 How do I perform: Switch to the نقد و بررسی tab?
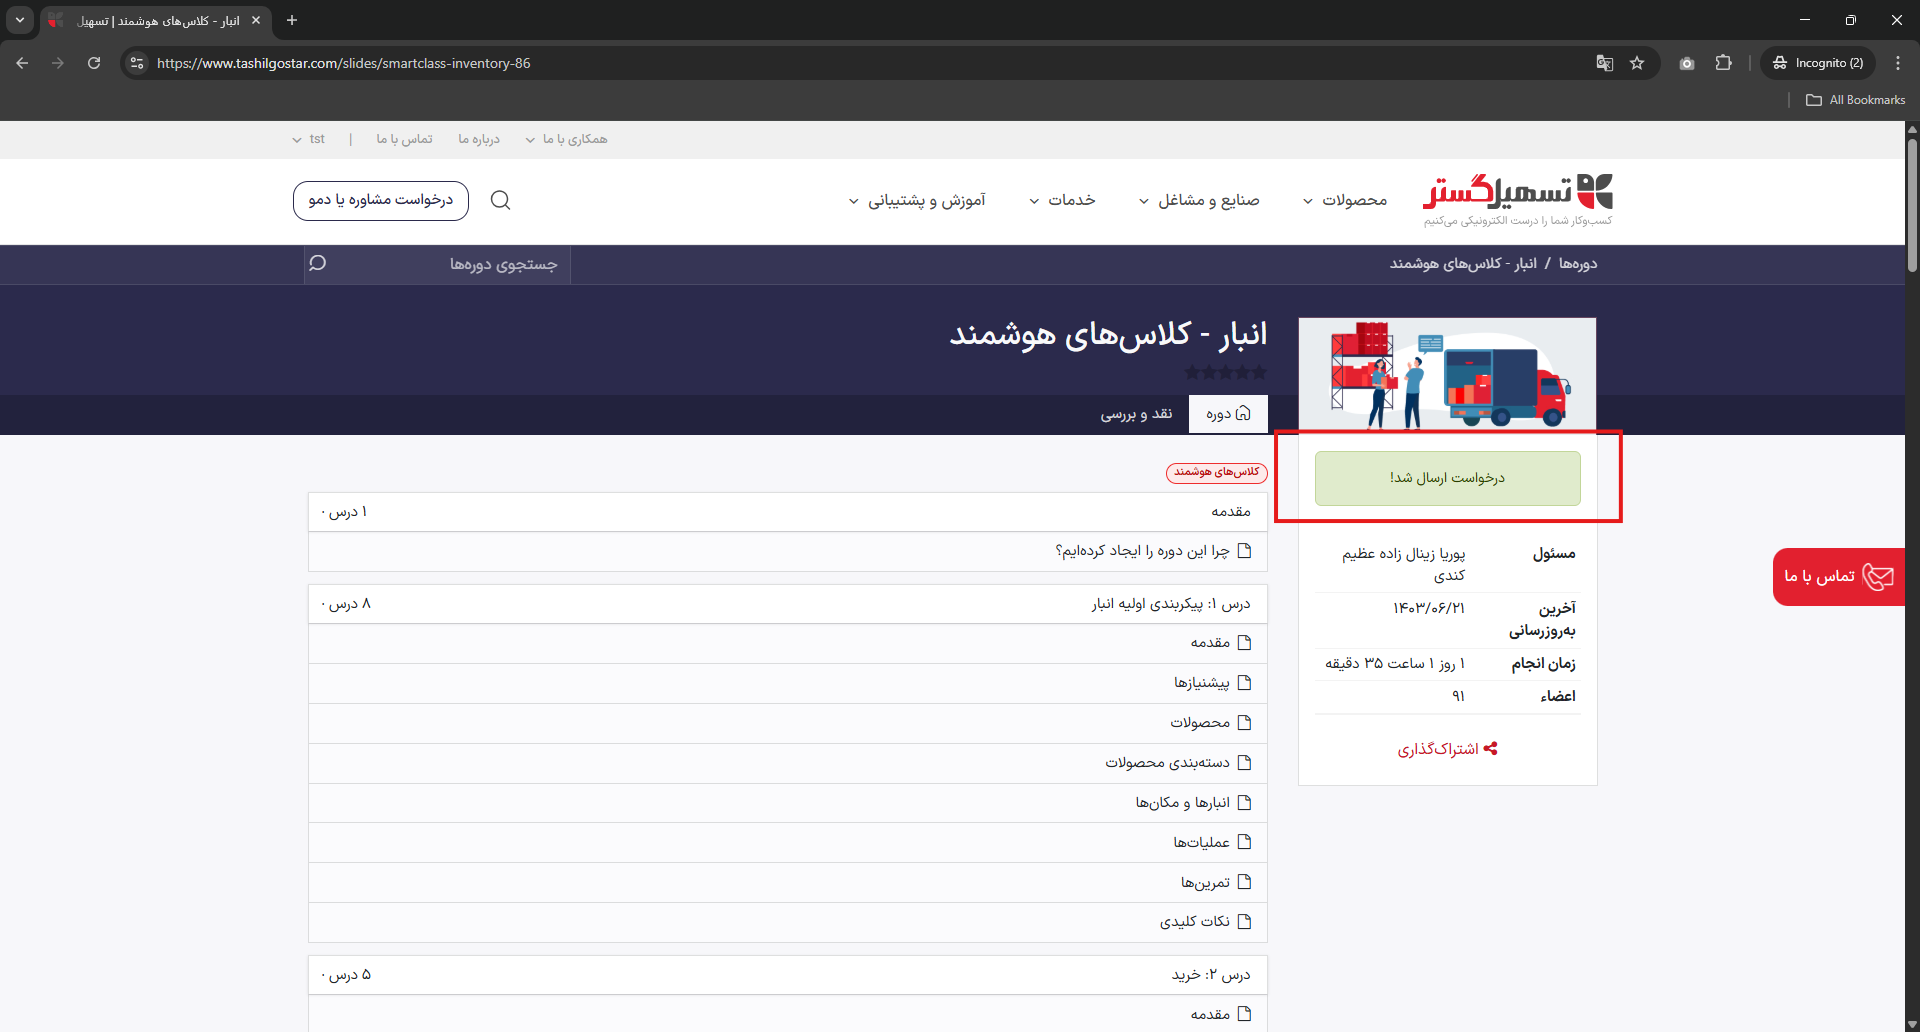point(1136,414)
